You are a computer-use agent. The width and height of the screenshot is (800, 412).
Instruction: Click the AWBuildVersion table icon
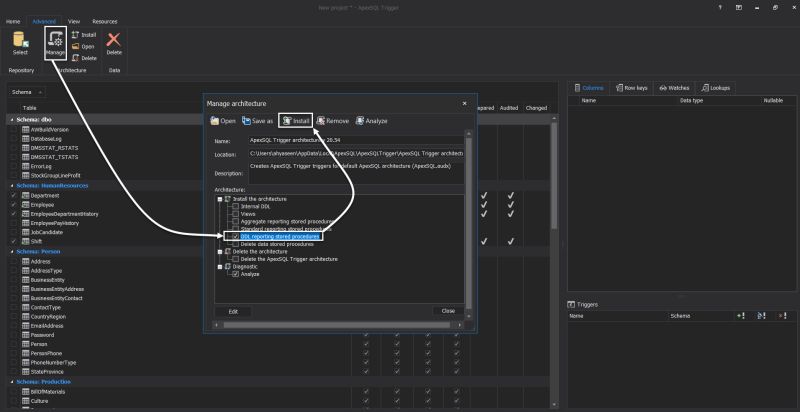point(26,130)
